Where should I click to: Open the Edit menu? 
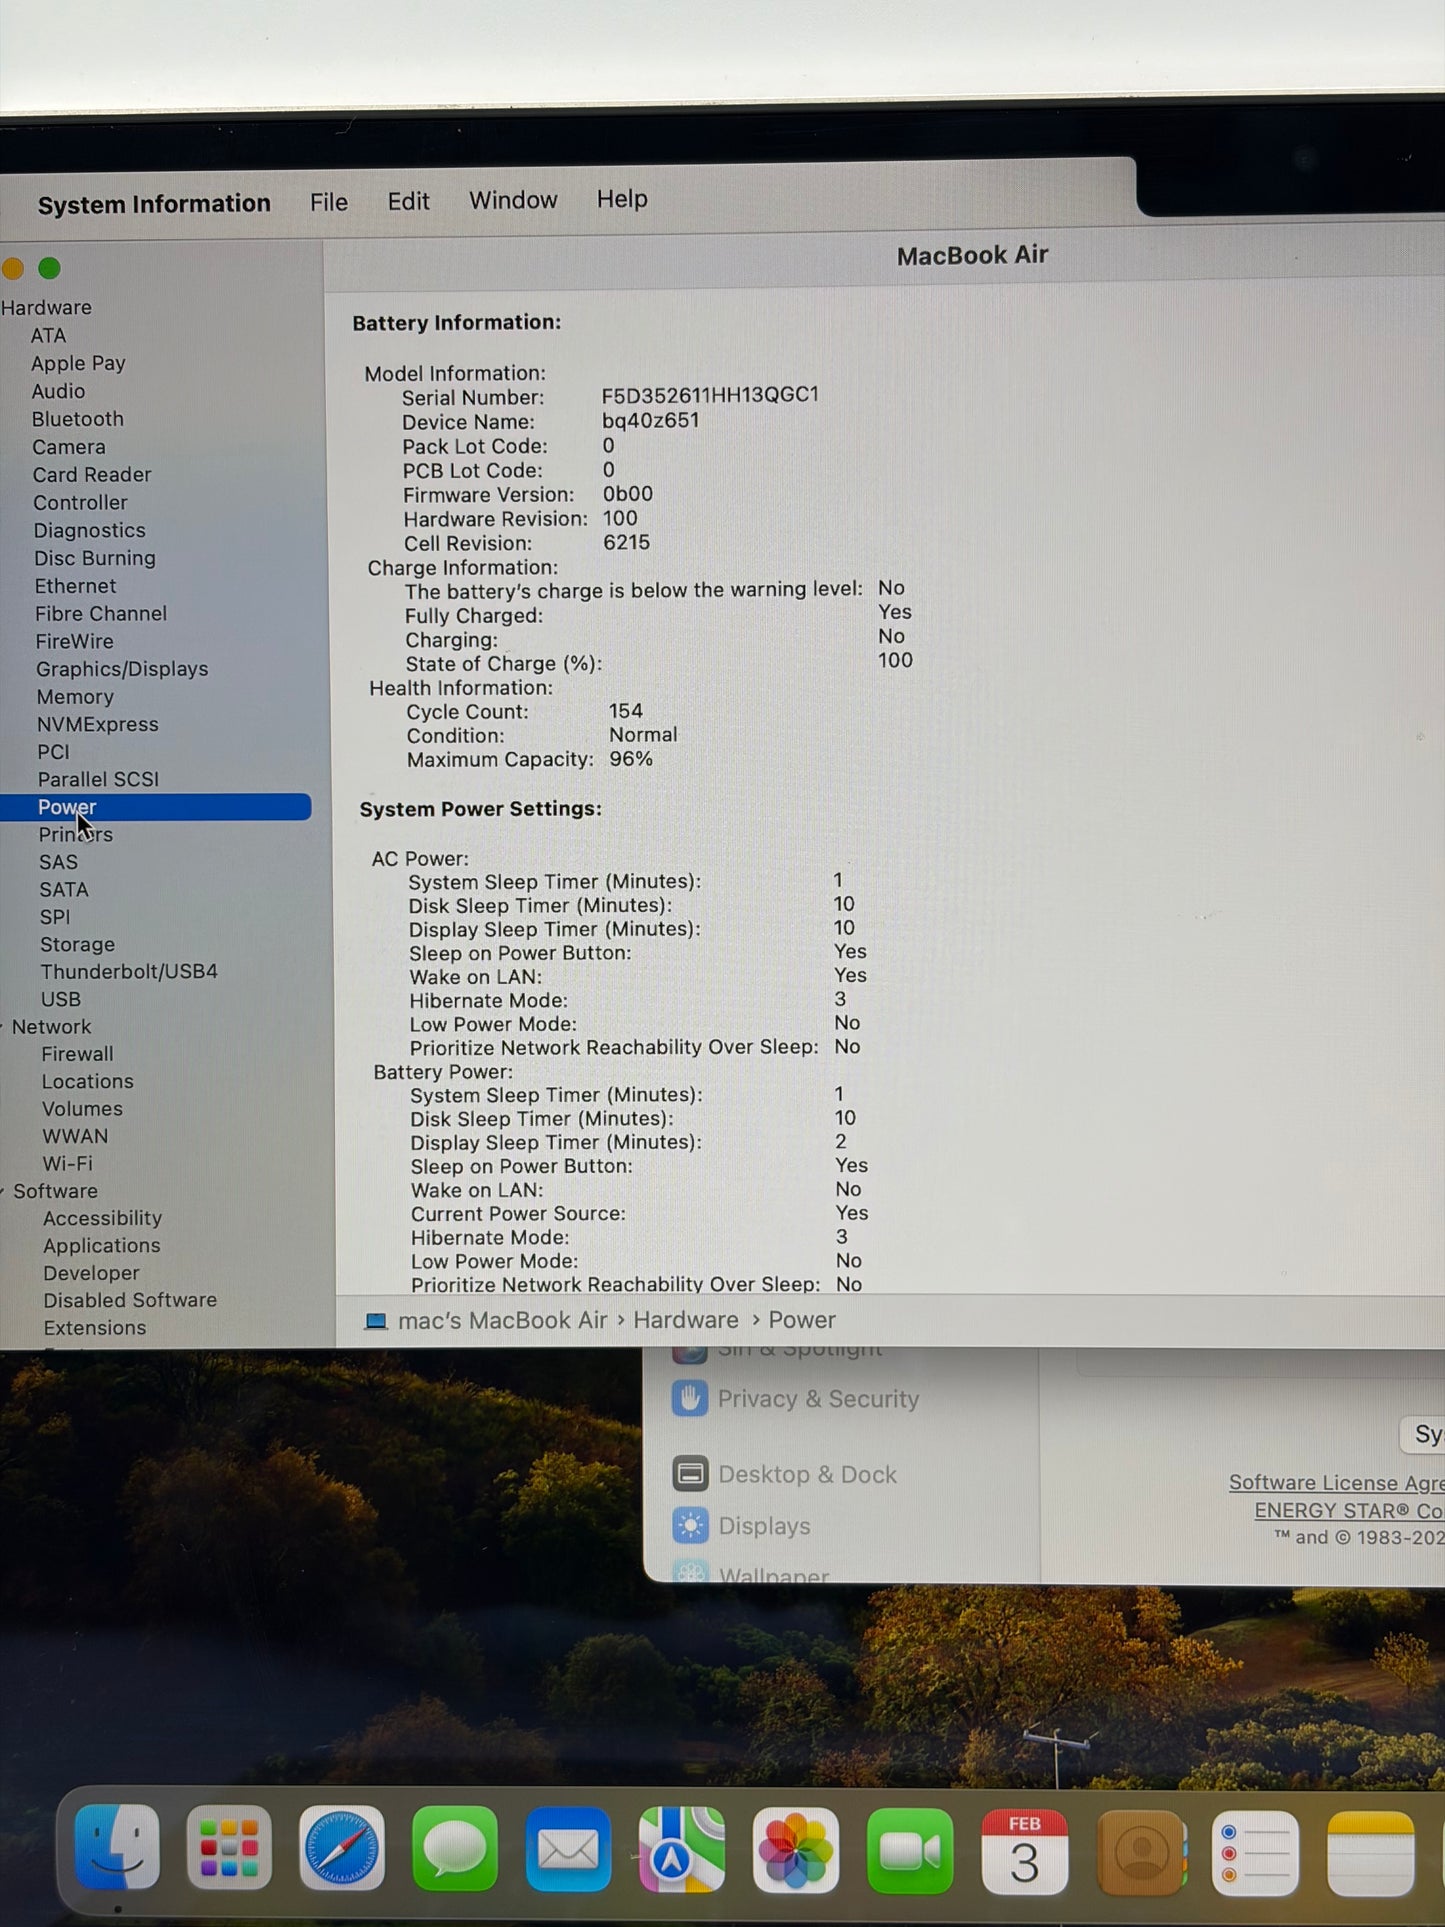click(x=408, y=201)
